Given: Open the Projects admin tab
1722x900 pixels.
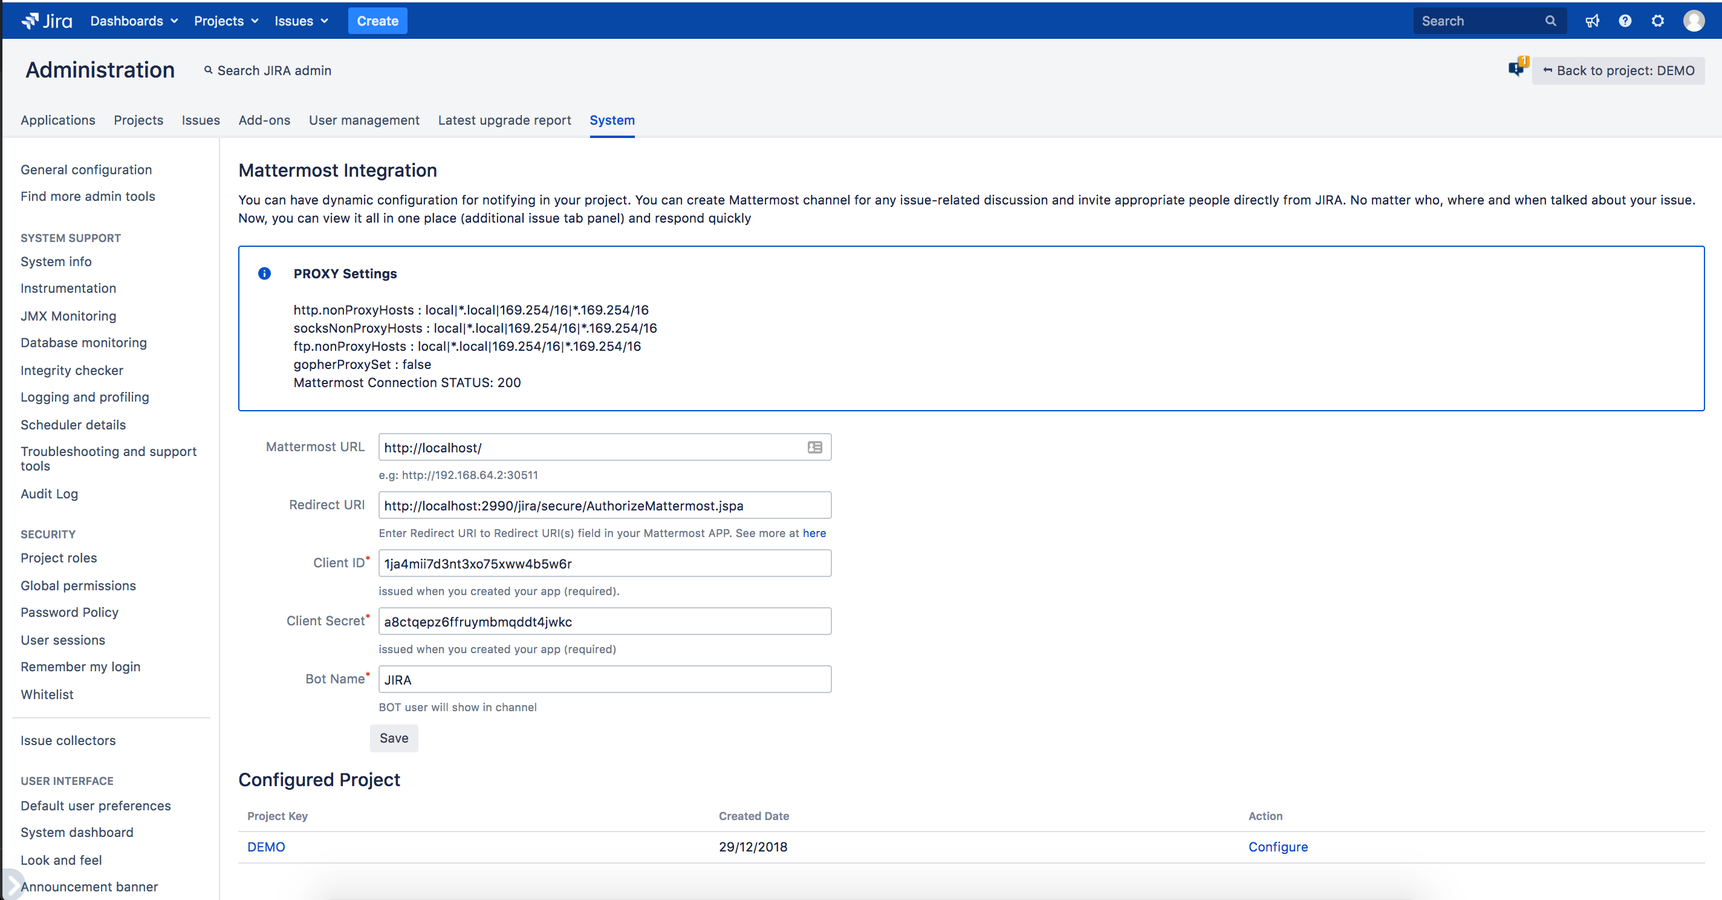Looking at the screenshot, I should pyautogui.click(x=138, y=120).
